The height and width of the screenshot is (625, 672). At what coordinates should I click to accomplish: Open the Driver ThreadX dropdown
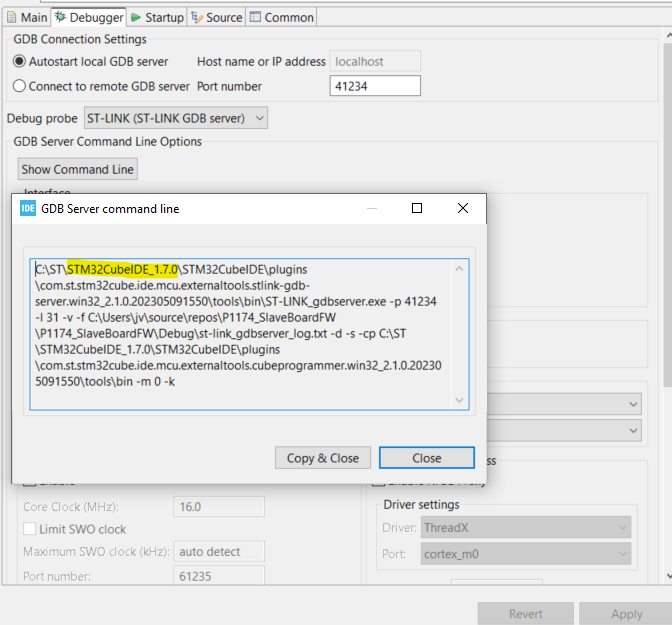(526, 527)
